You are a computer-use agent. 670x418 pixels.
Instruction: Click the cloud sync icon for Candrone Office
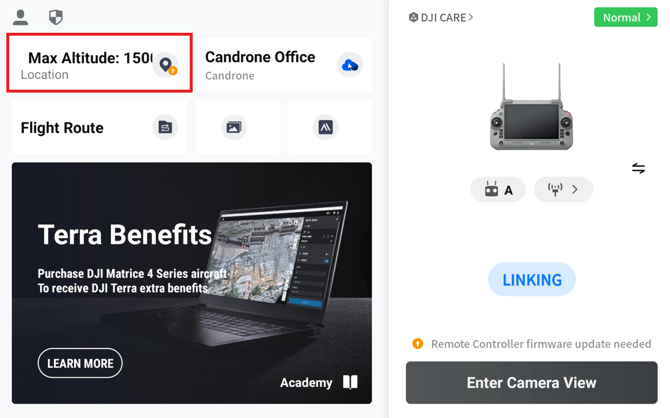pyautogui.click(x=350, y=65)
